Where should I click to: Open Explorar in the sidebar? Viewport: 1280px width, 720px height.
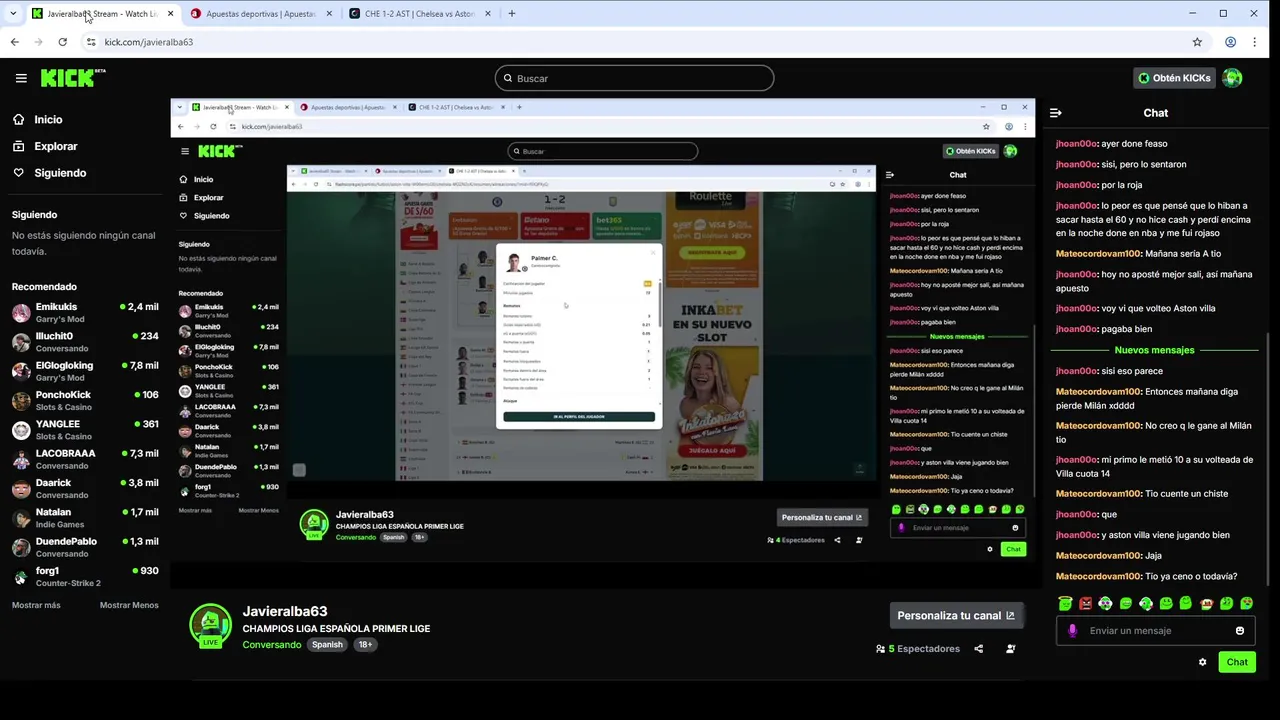tap(45, 146)
